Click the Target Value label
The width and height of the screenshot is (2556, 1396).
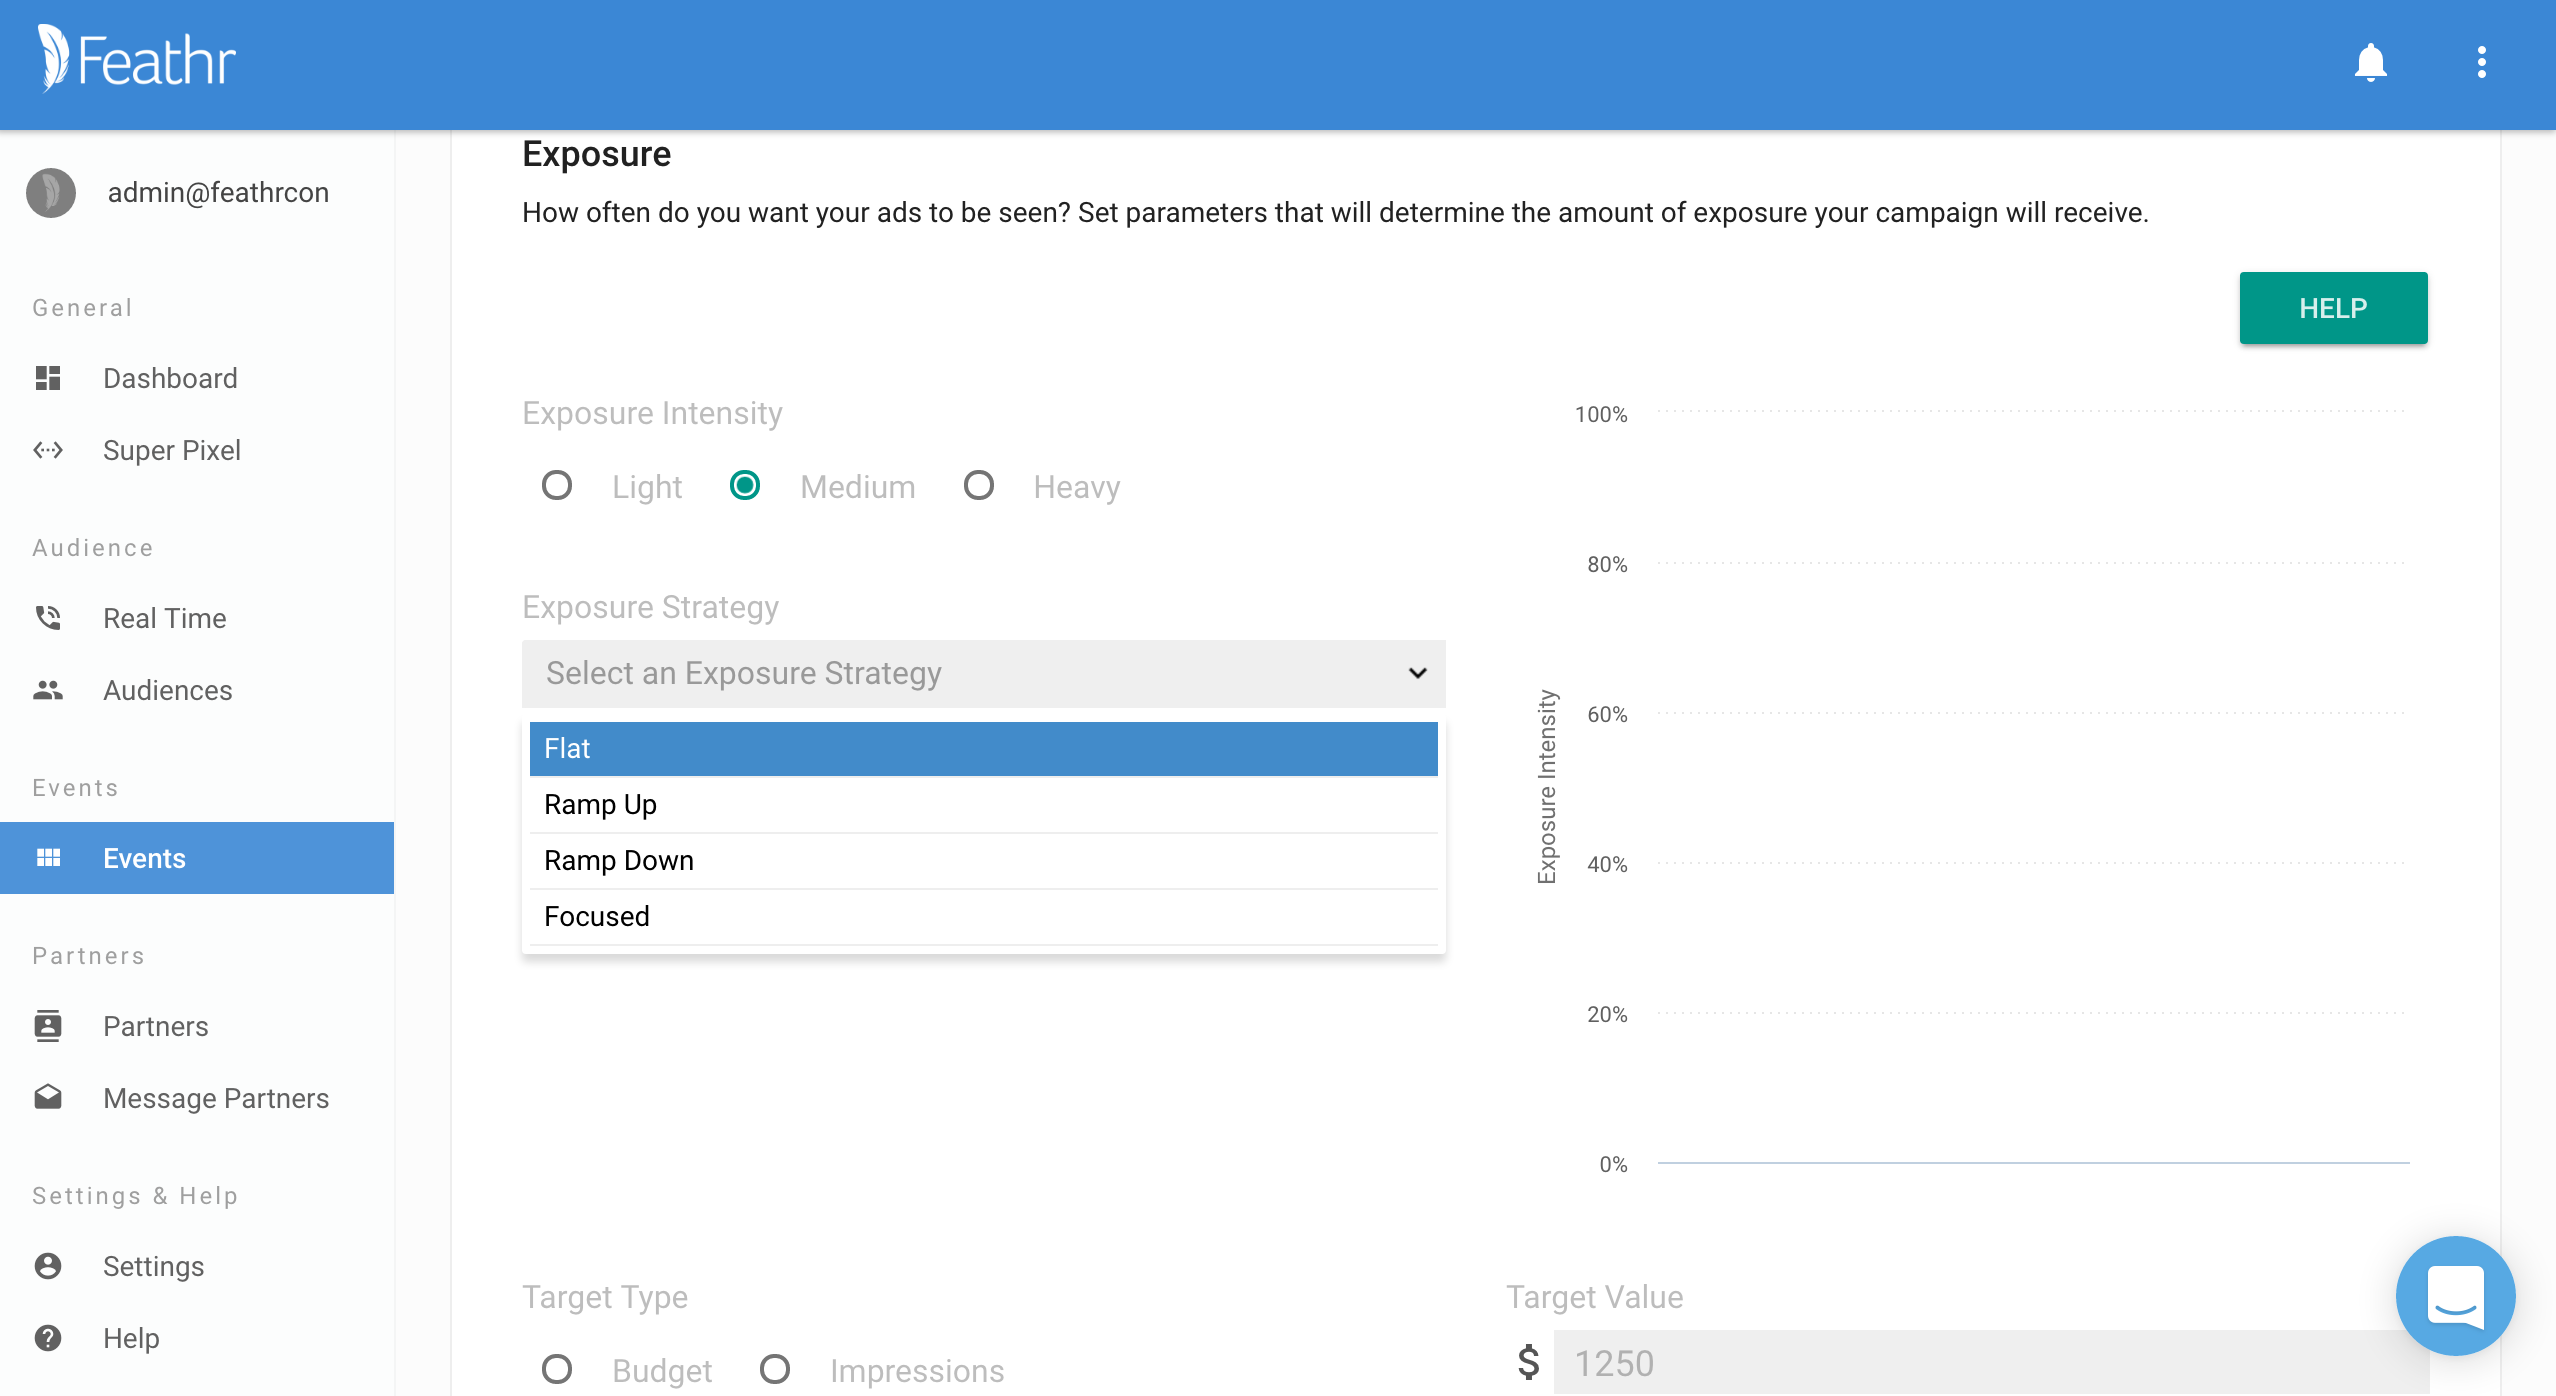pyautogui.click(x=1595, y=1297)
